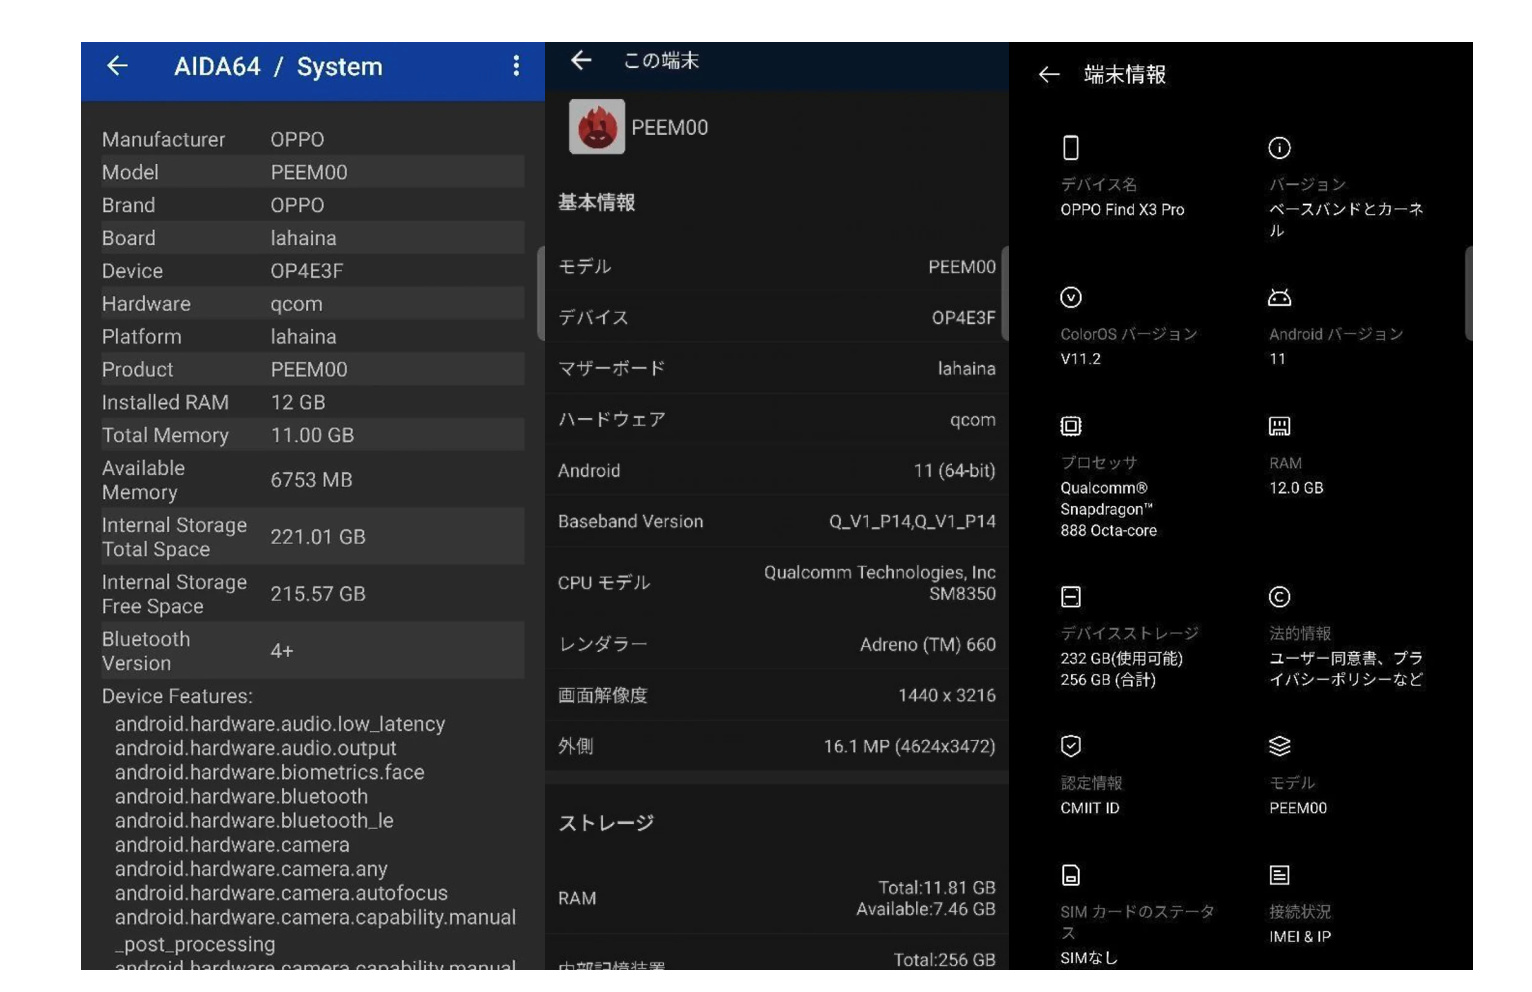The height and width of the screenshot is (992, 1532).
Task: Tap scrollbar handle on 端末情報 screen edge
Action: [x=1468, y=294]
